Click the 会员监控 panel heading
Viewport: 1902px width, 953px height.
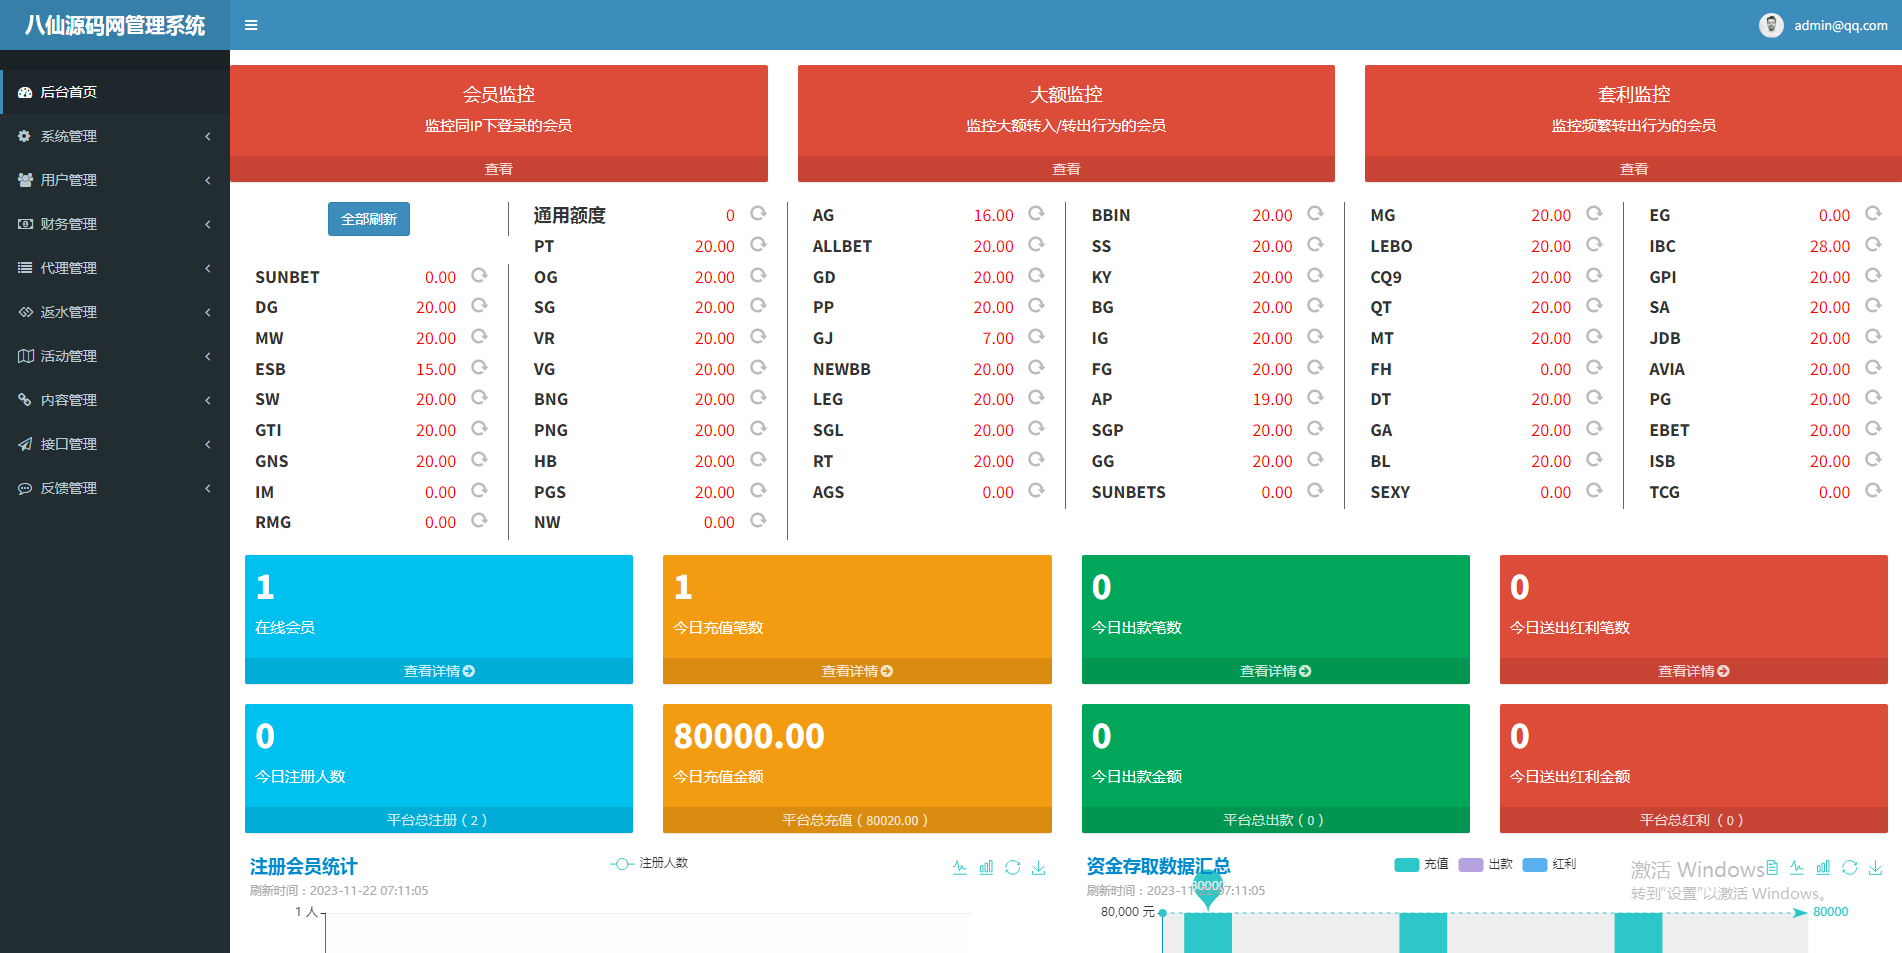(x=499, y=94)
